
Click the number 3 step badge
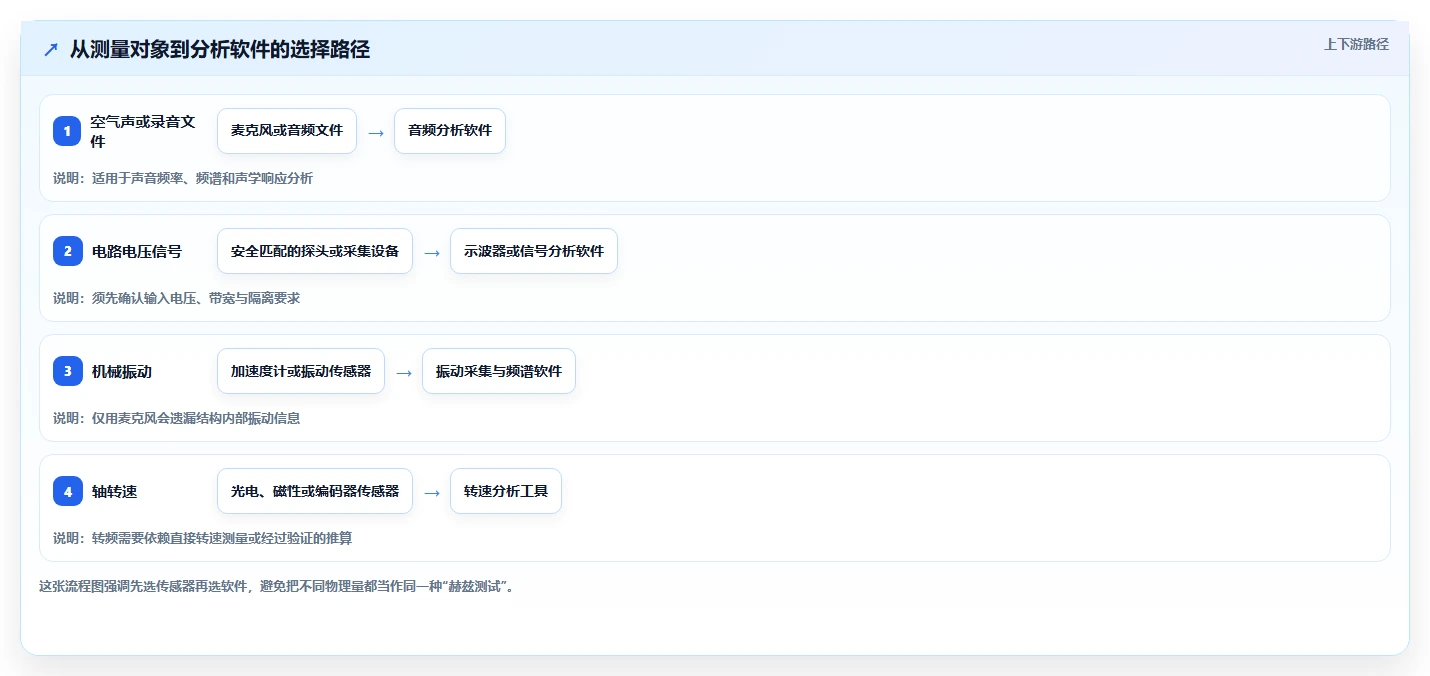pos(67,371)
